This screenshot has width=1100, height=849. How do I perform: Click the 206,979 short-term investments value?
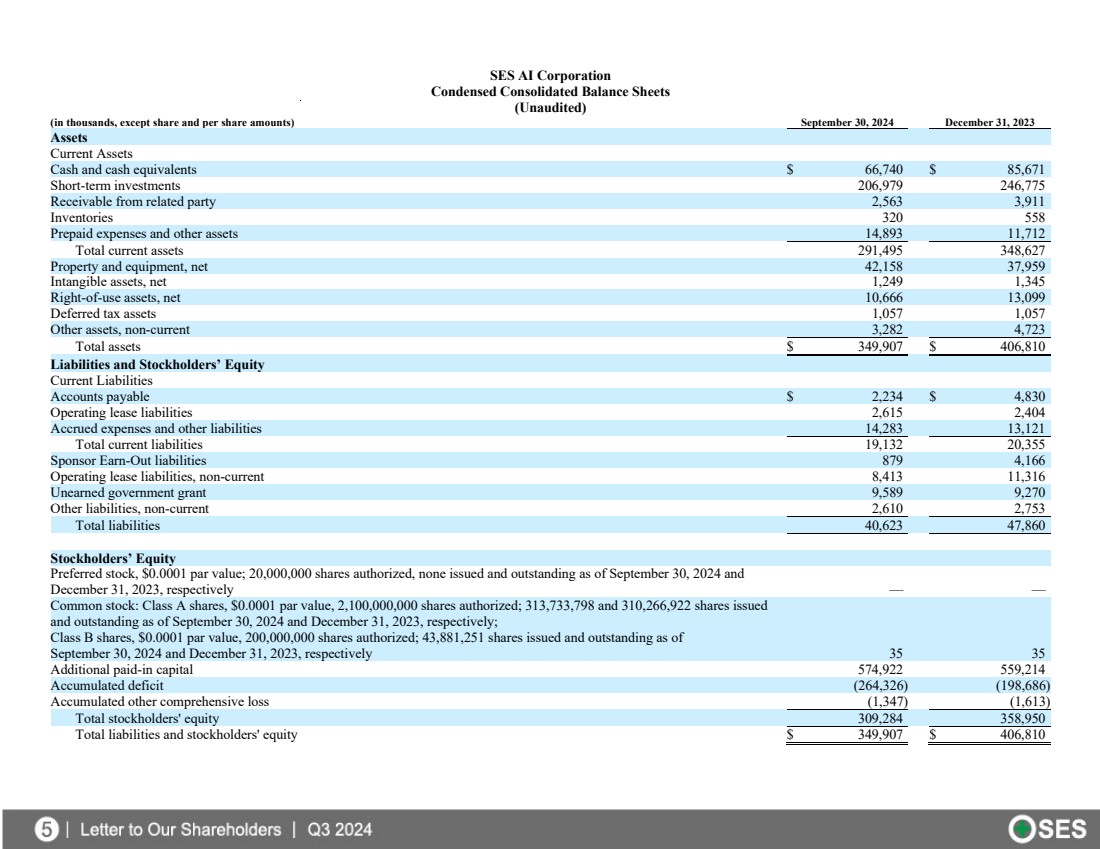880,186
